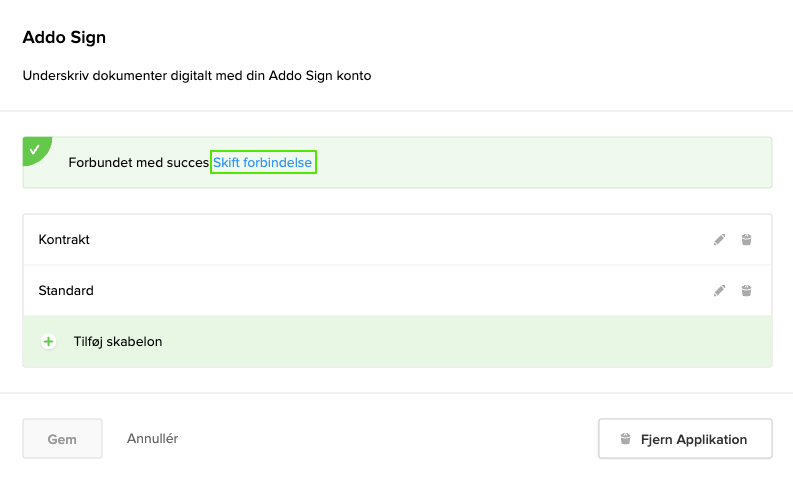Click the pencil icon for Standard template

coord(719,291)
